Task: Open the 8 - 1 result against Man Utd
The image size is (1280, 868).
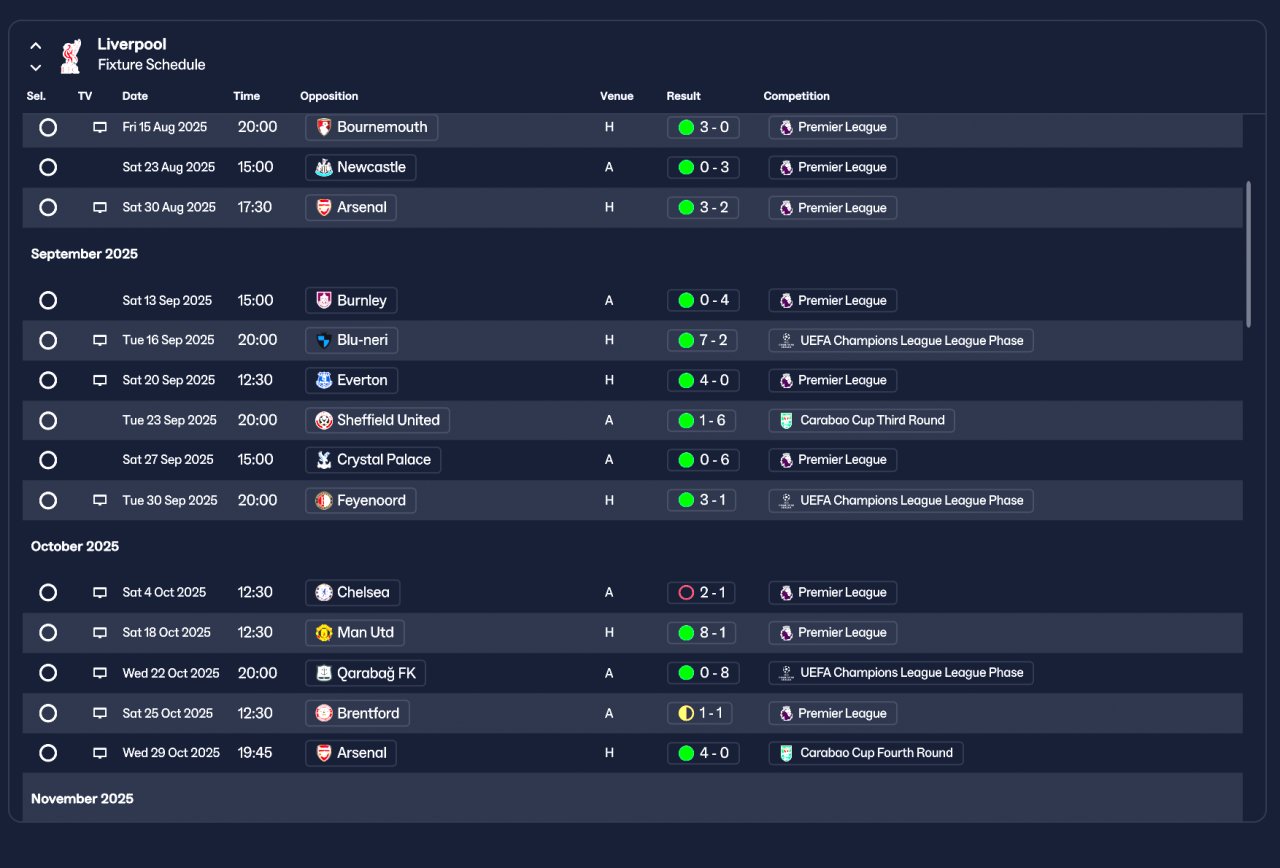Action: click(703, 632)
